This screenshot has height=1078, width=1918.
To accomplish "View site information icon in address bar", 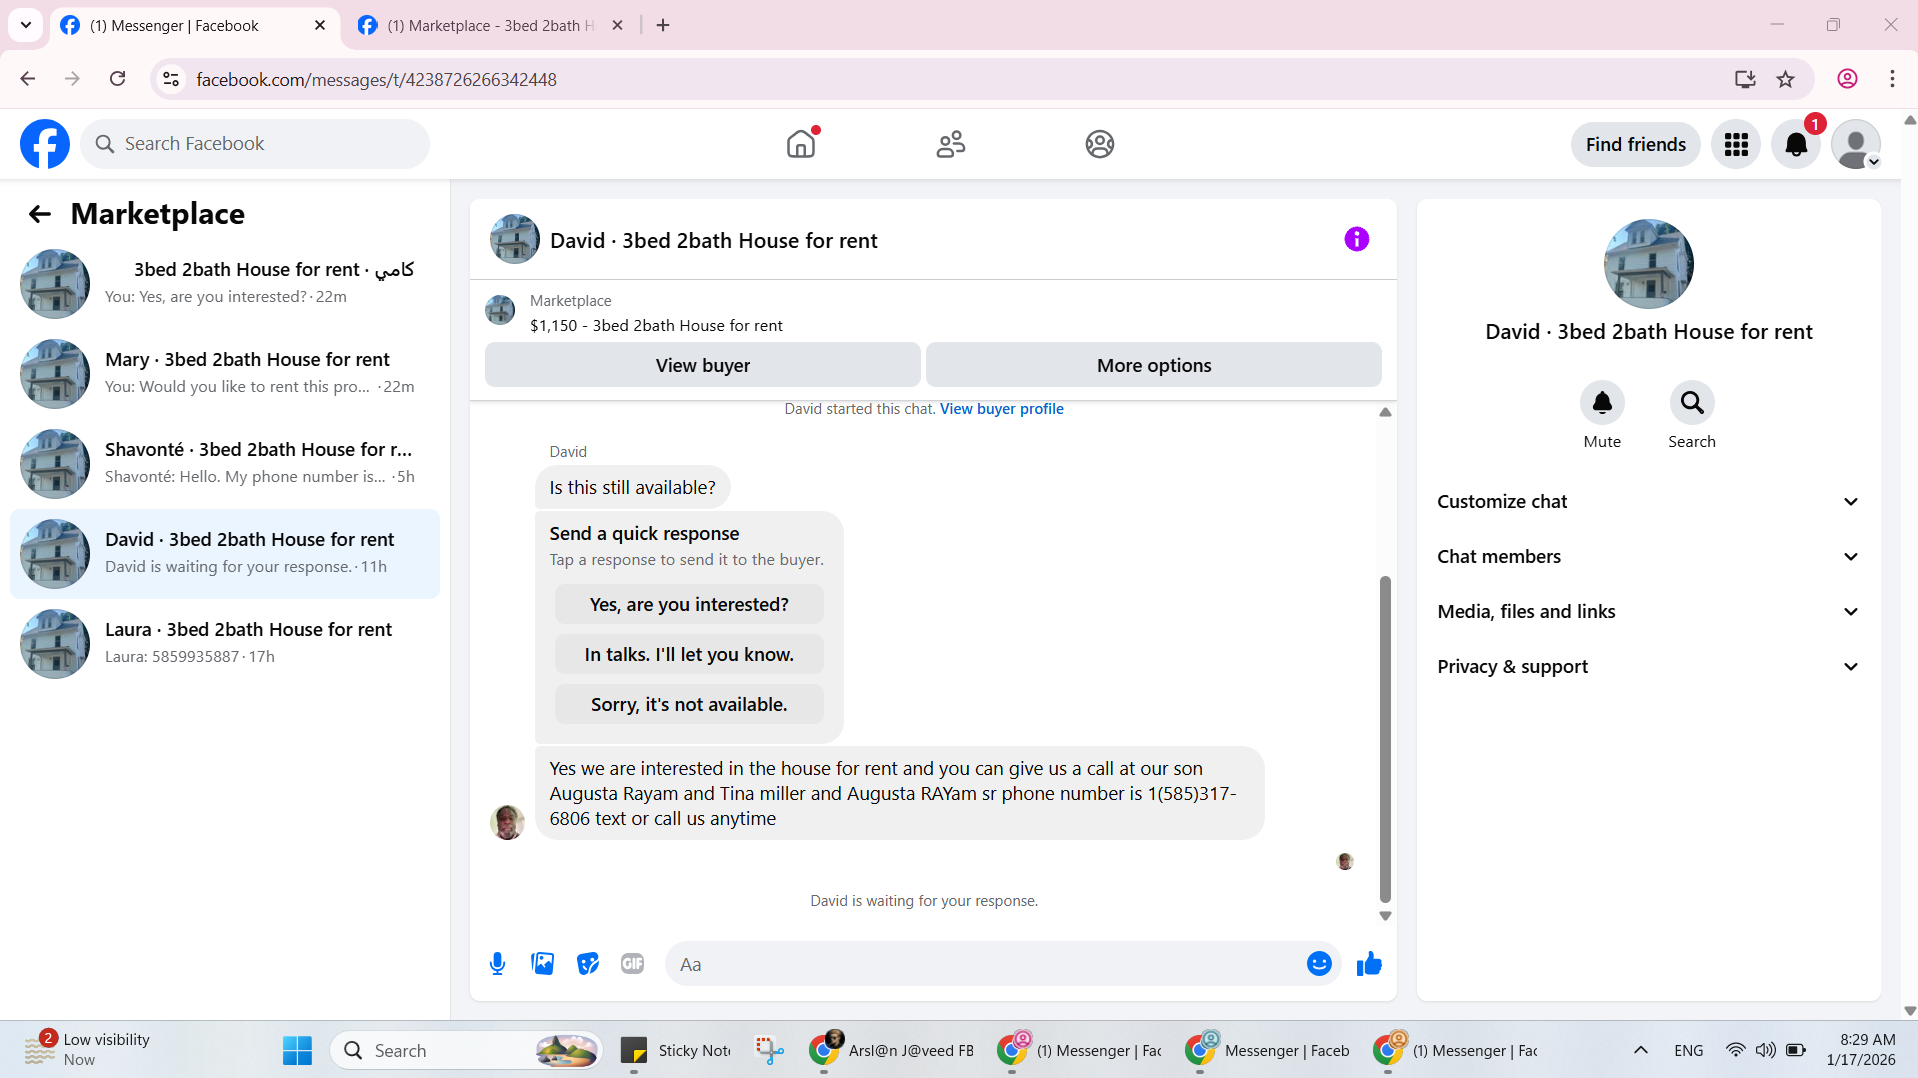I will [171, 79].
